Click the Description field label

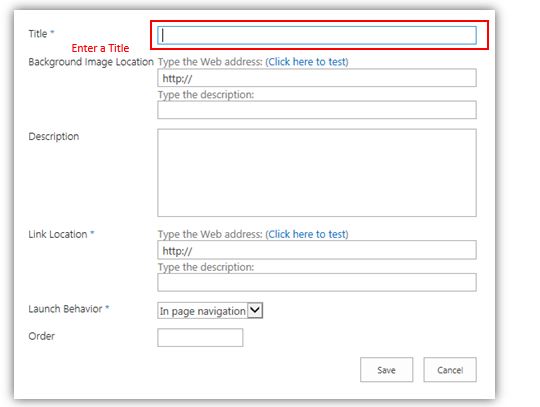(x=54, y=136)
